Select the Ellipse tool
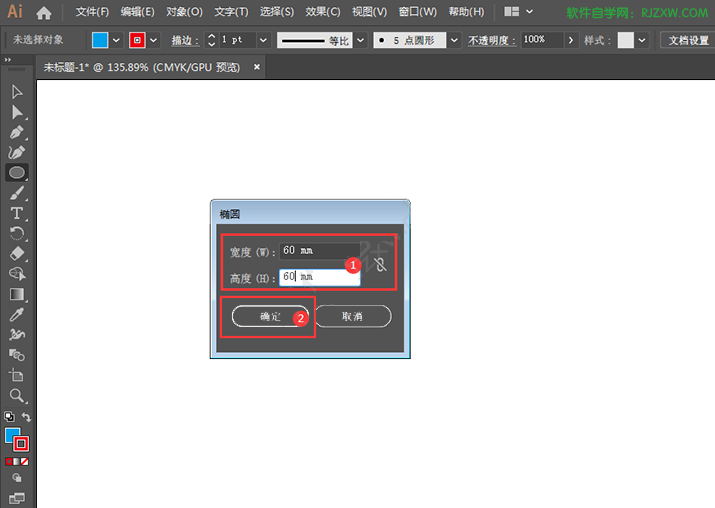The height and width of the screenshot is (508, 715). click(x=17, y=173)
